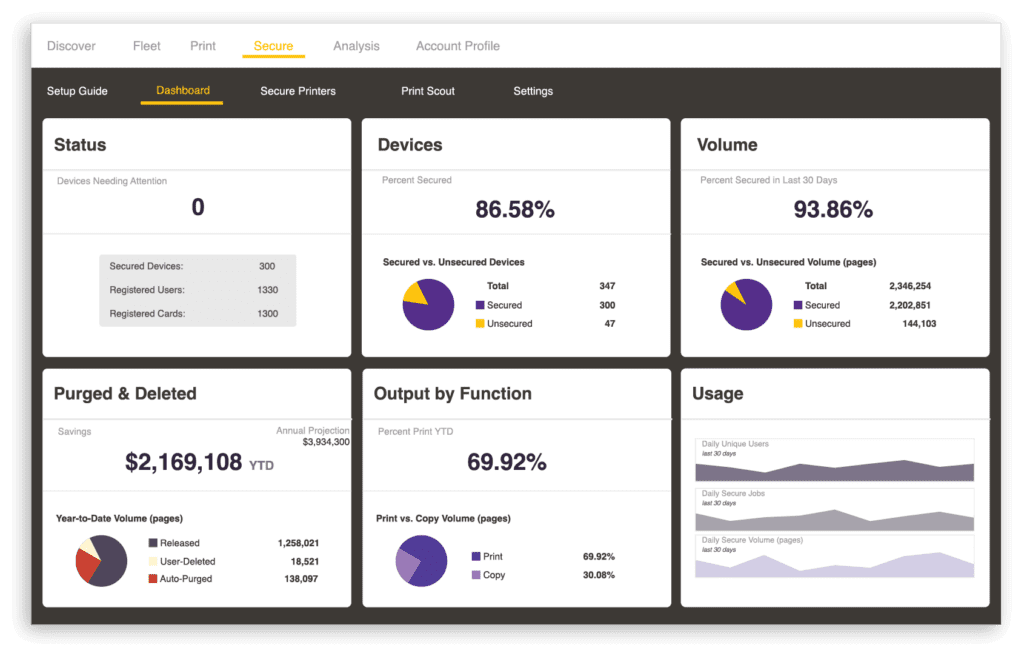The width and height of the screenshot is (1024, 656).
Task: Select the Year-to-Date Volume pie chart
Action: point(100,561)
